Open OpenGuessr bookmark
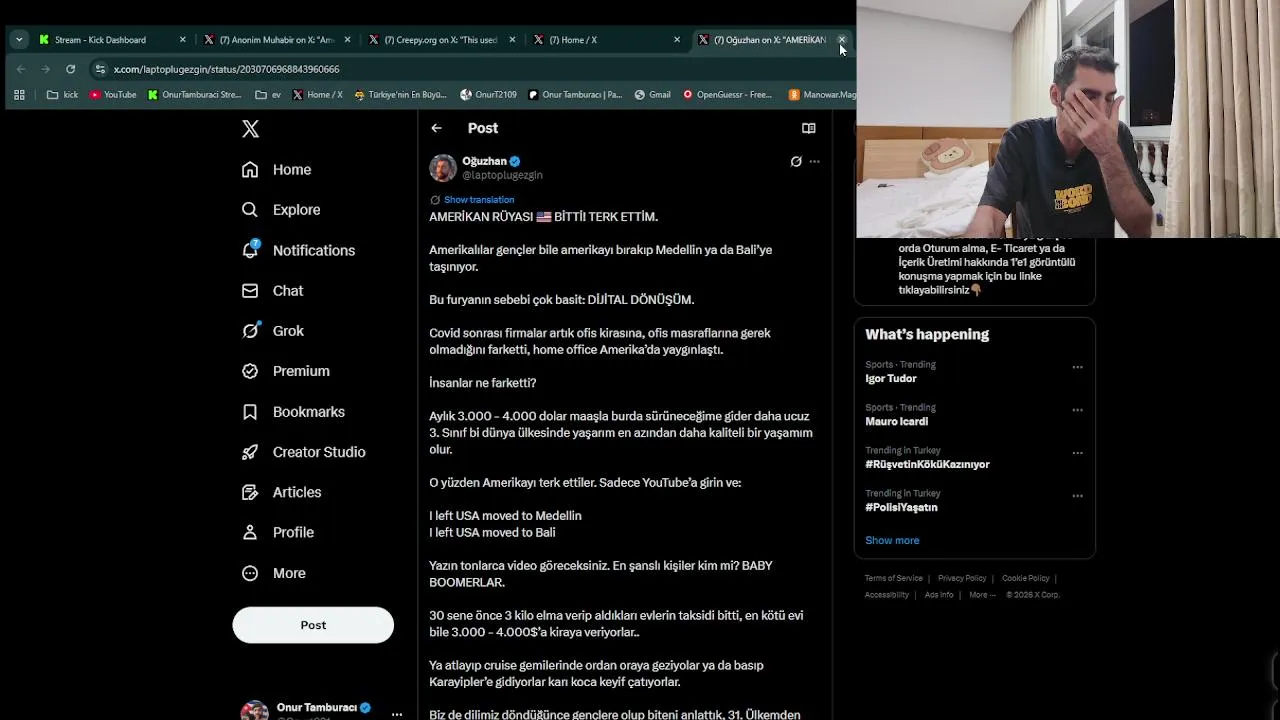This screenshot has width=1280, height=720. [x=727, y=95]
